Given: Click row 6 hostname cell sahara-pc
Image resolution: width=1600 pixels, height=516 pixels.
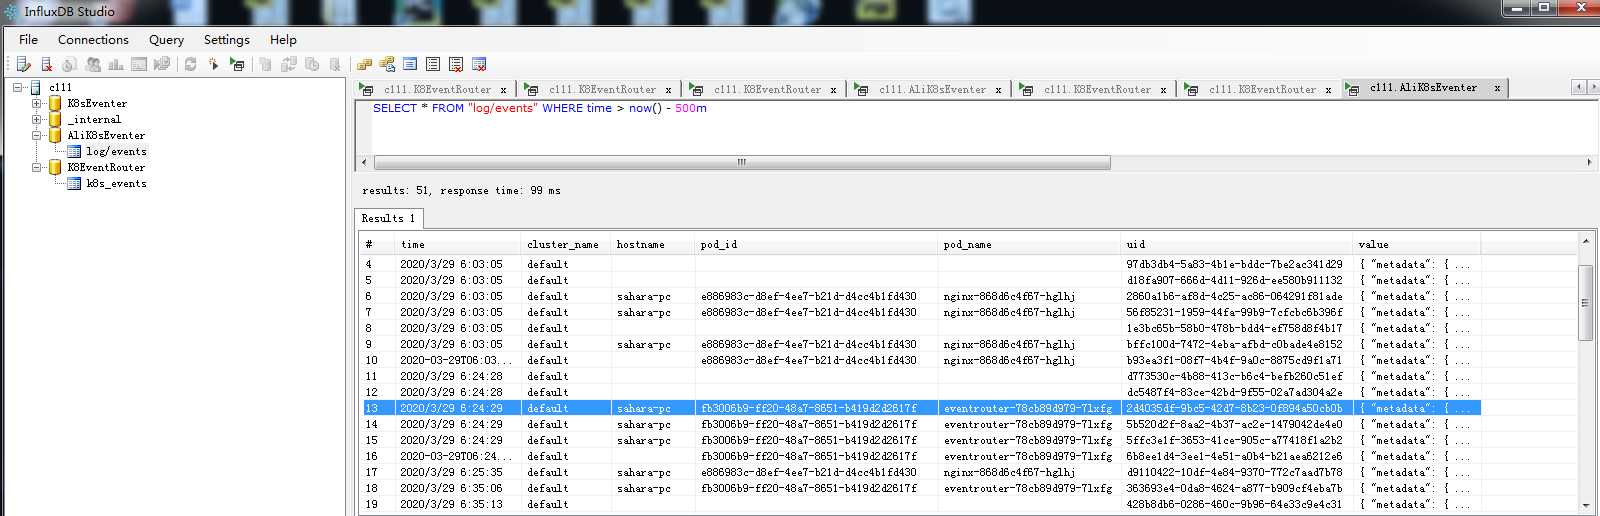Looking at the screenshot, I should (653, 296).
